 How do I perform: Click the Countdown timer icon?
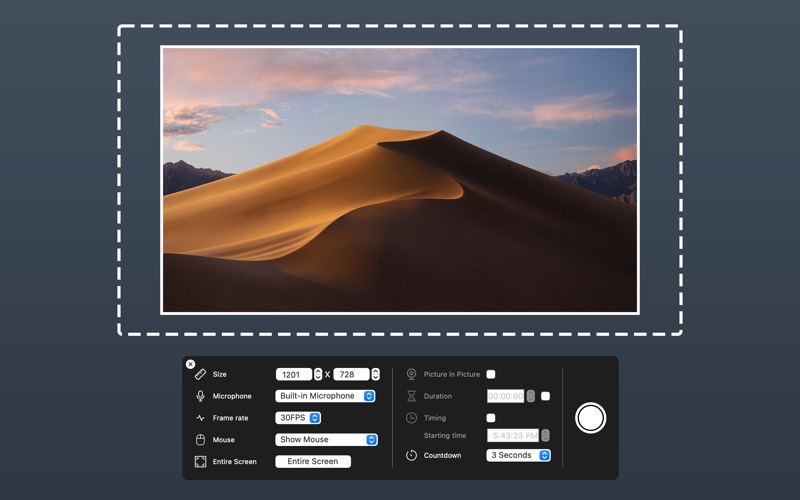point(411,455)
